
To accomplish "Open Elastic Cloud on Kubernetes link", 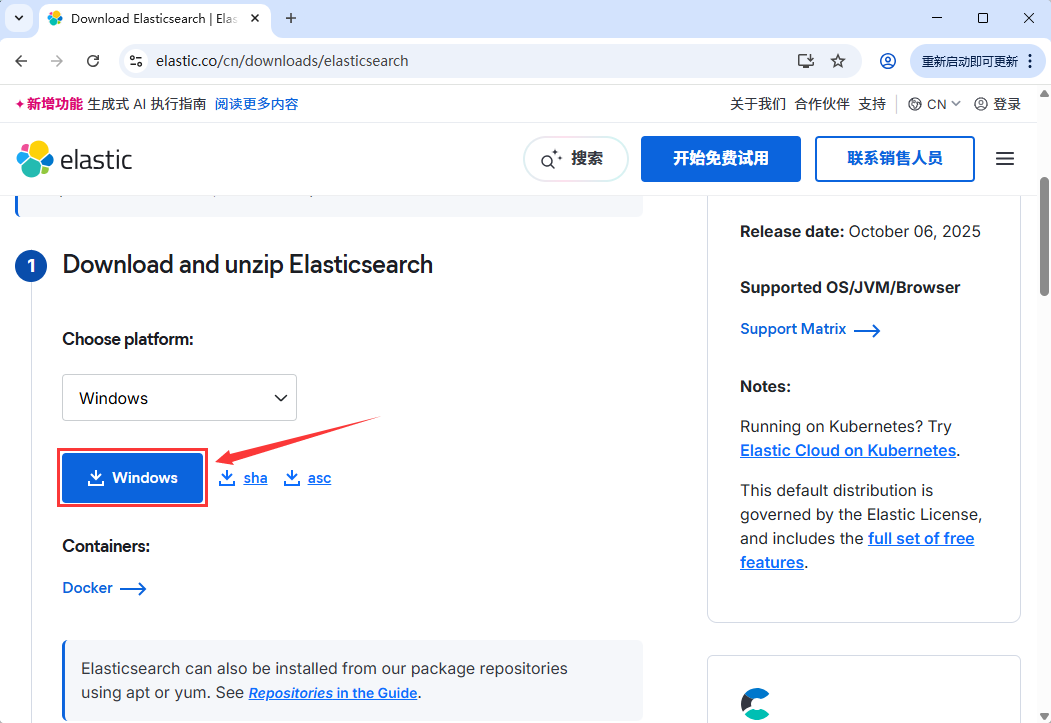I will pos(848,450).
